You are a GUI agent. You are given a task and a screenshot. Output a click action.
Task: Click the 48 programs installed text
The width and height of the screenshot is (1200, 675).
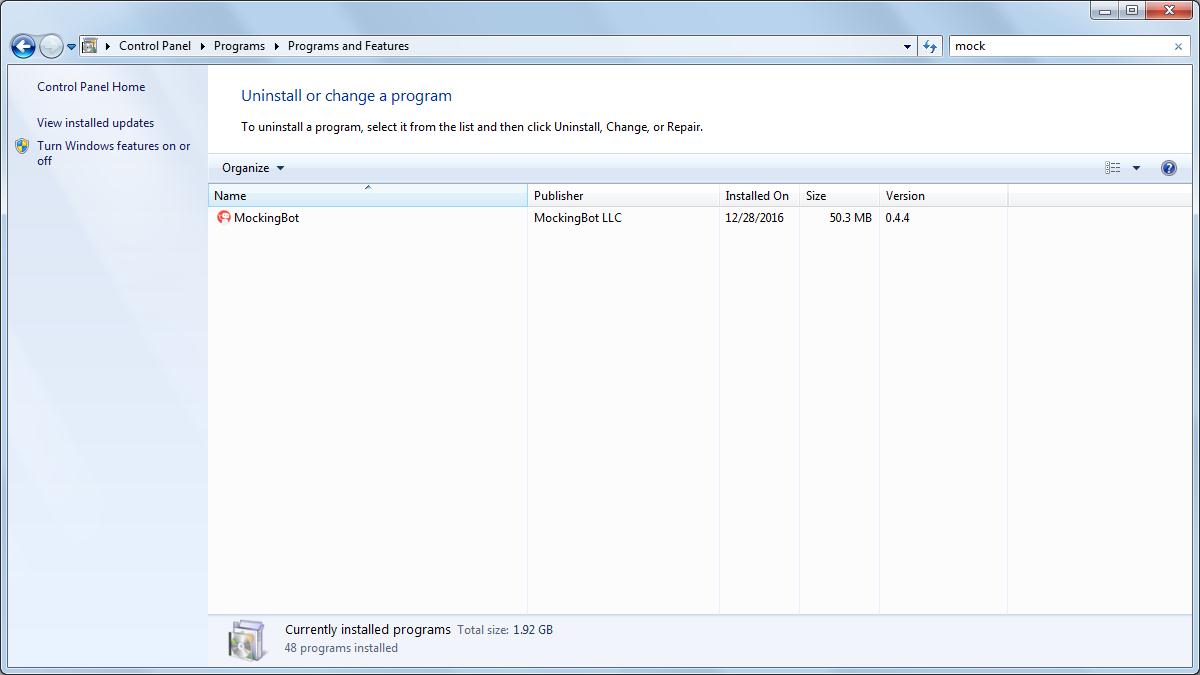click(341, 648)
